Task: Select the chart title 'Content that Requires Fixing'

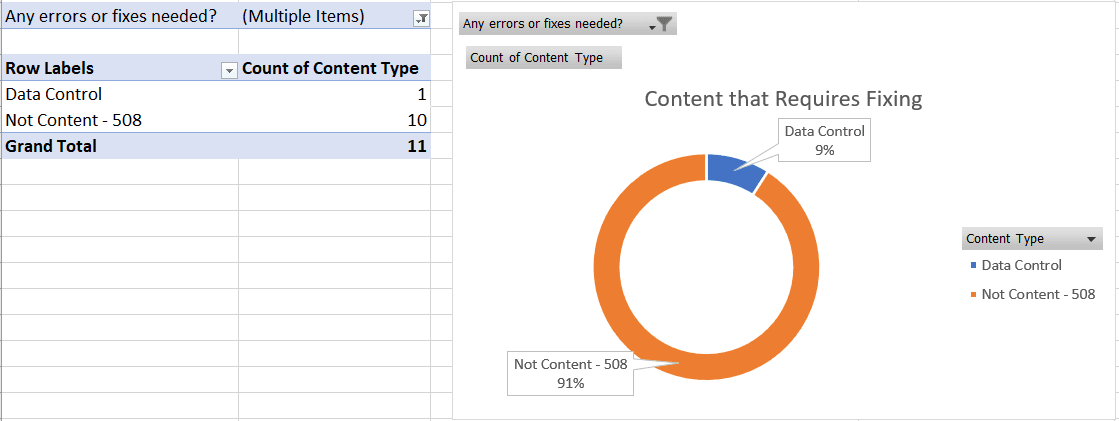Action: pos(783,99)
